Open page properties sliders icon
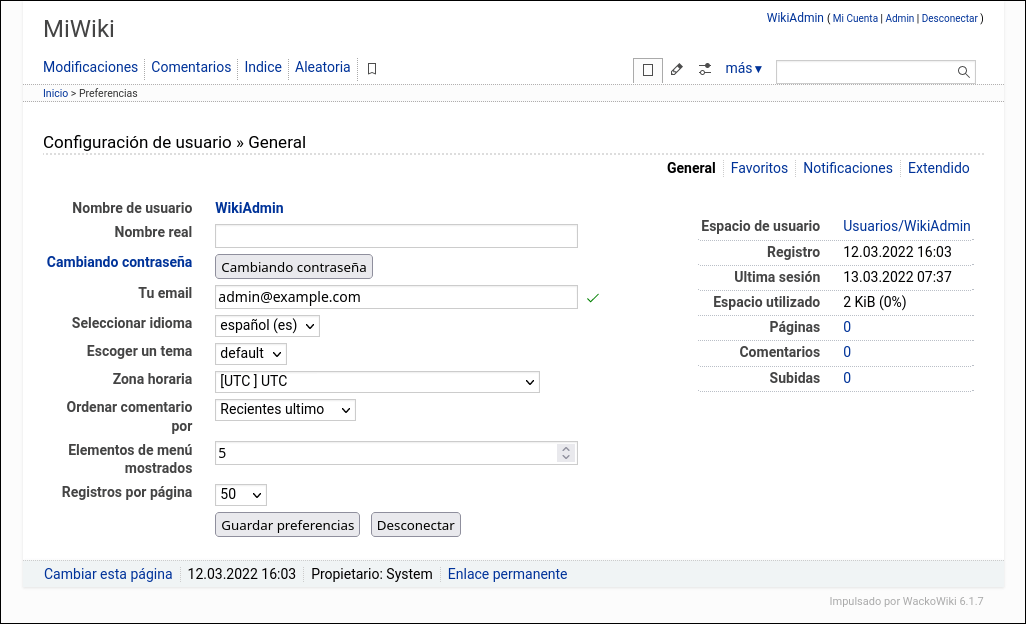 [x=705, y=70]
